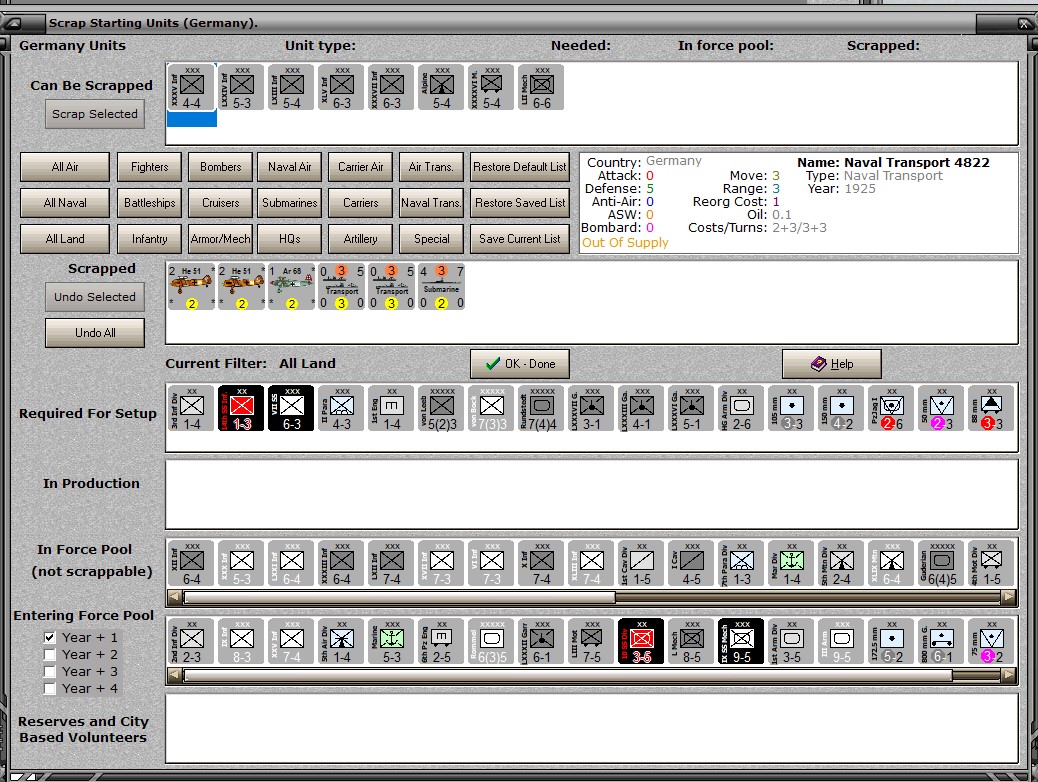The image size is (1038, 782).
Task: Enable the Year + 2 checkbox
Action: point(50,654)
